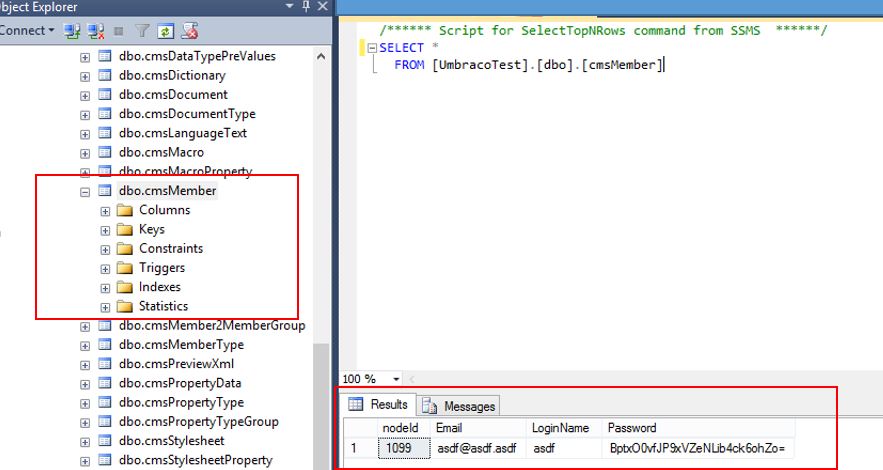This screenshot has height=470, width=883.
Task: Click the Triggers folder icon
Action: tap(124, 268)
